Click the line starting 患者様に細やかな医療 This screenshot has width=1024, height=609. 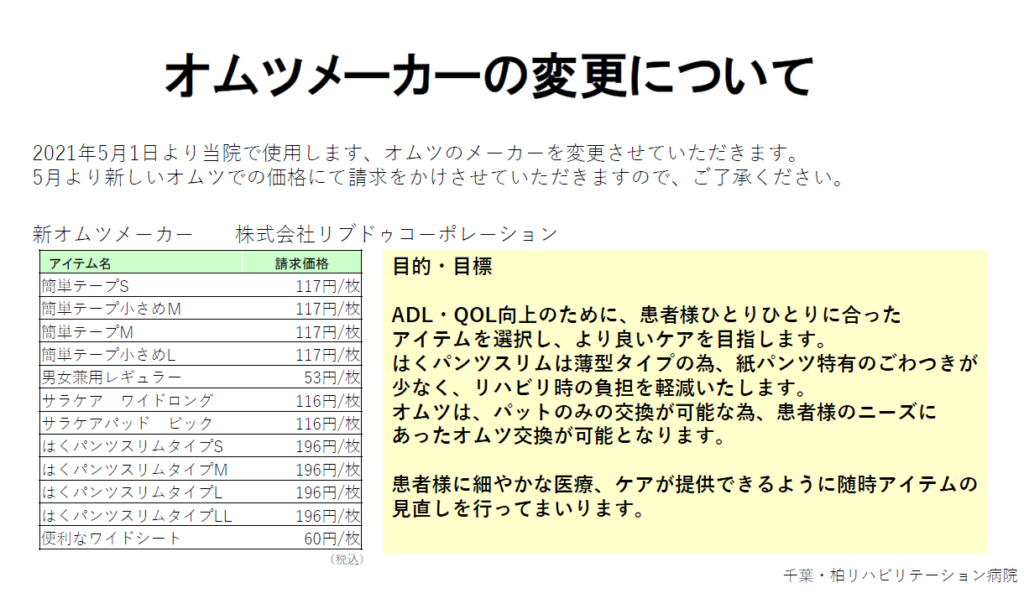[685, 484]
